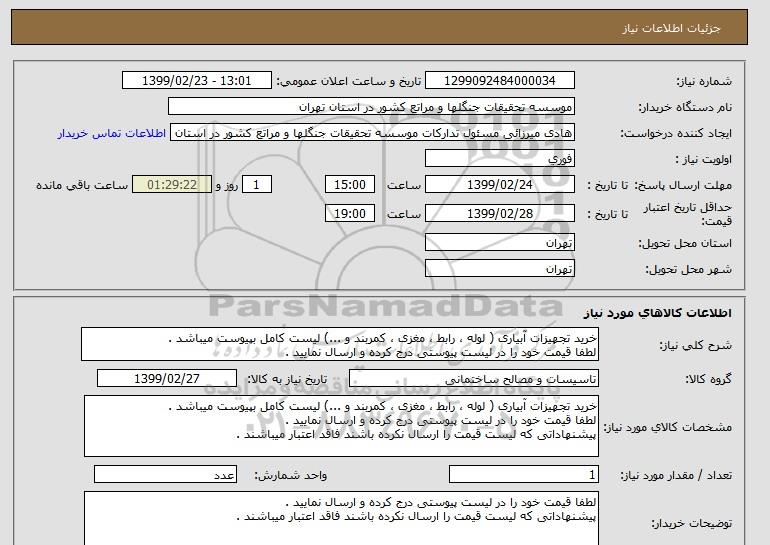Click the توضیحات خریدار label
Screen dimensions: 770x545
pyautogui.click(x=691, y=524)
